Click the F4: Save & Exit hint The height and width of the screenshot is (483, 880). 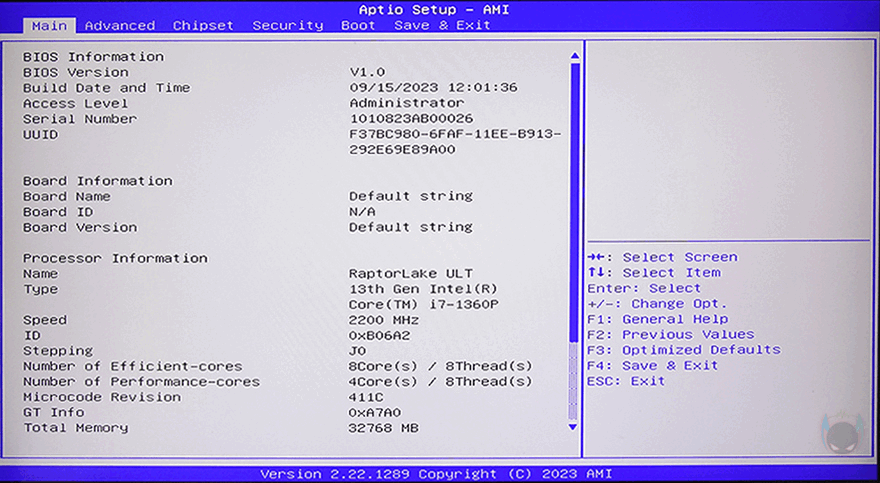pos(652,366)
